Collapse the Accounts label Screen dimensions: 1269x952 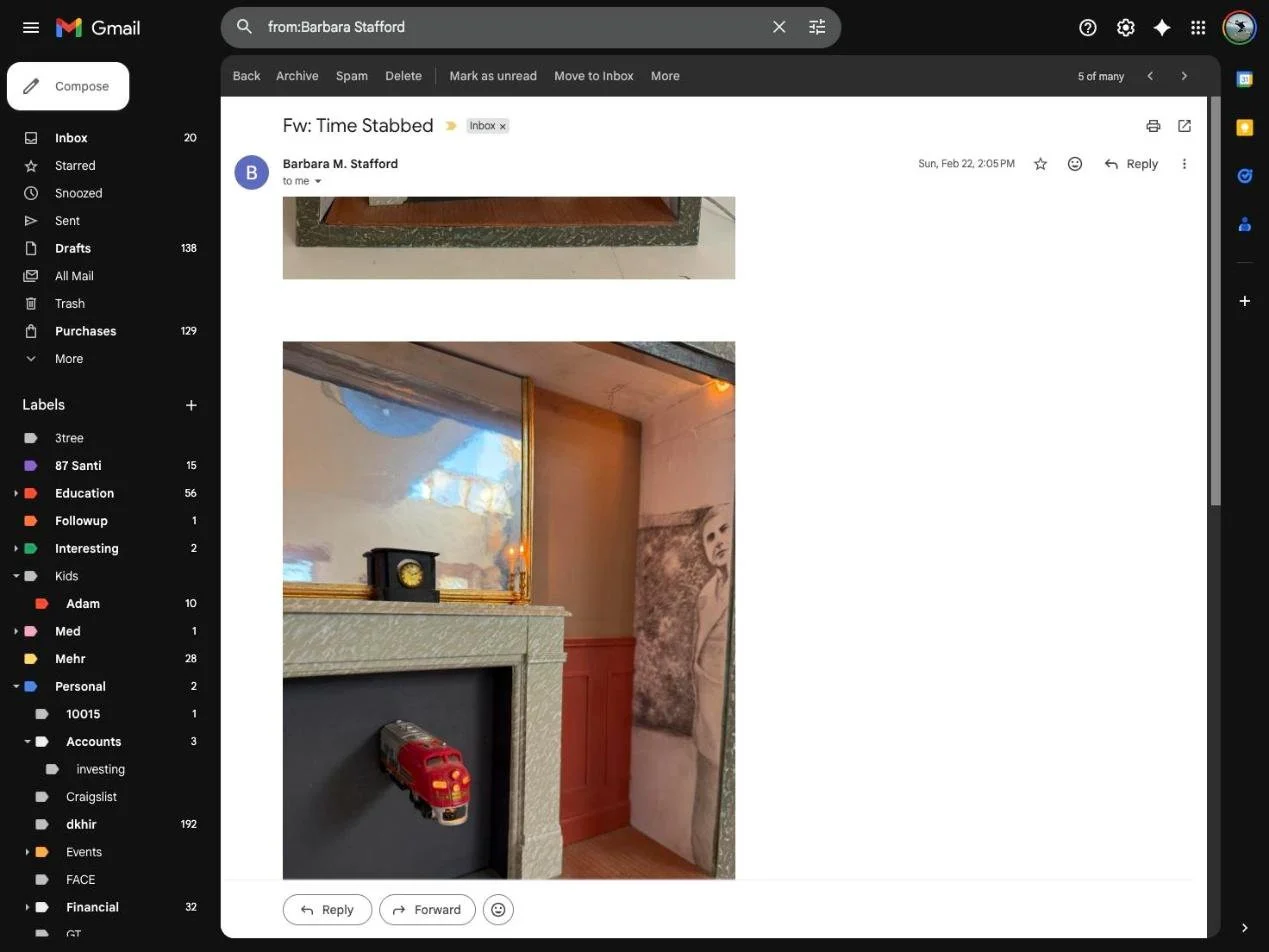click(27, 742)
